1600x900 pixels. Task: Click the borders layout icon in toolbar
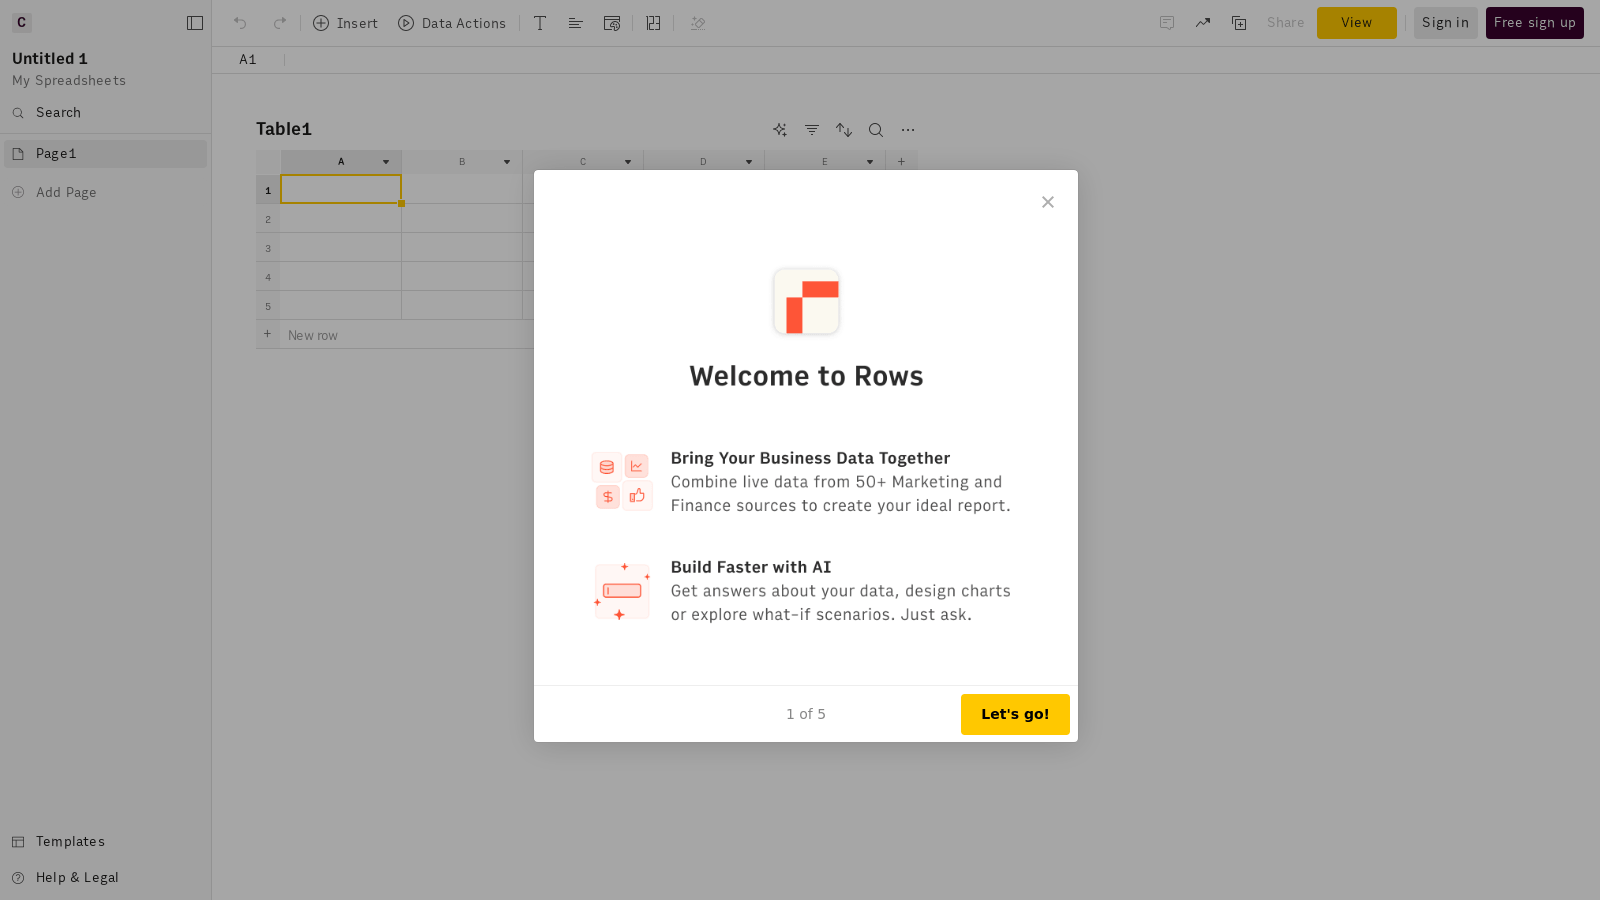(654, 23)
